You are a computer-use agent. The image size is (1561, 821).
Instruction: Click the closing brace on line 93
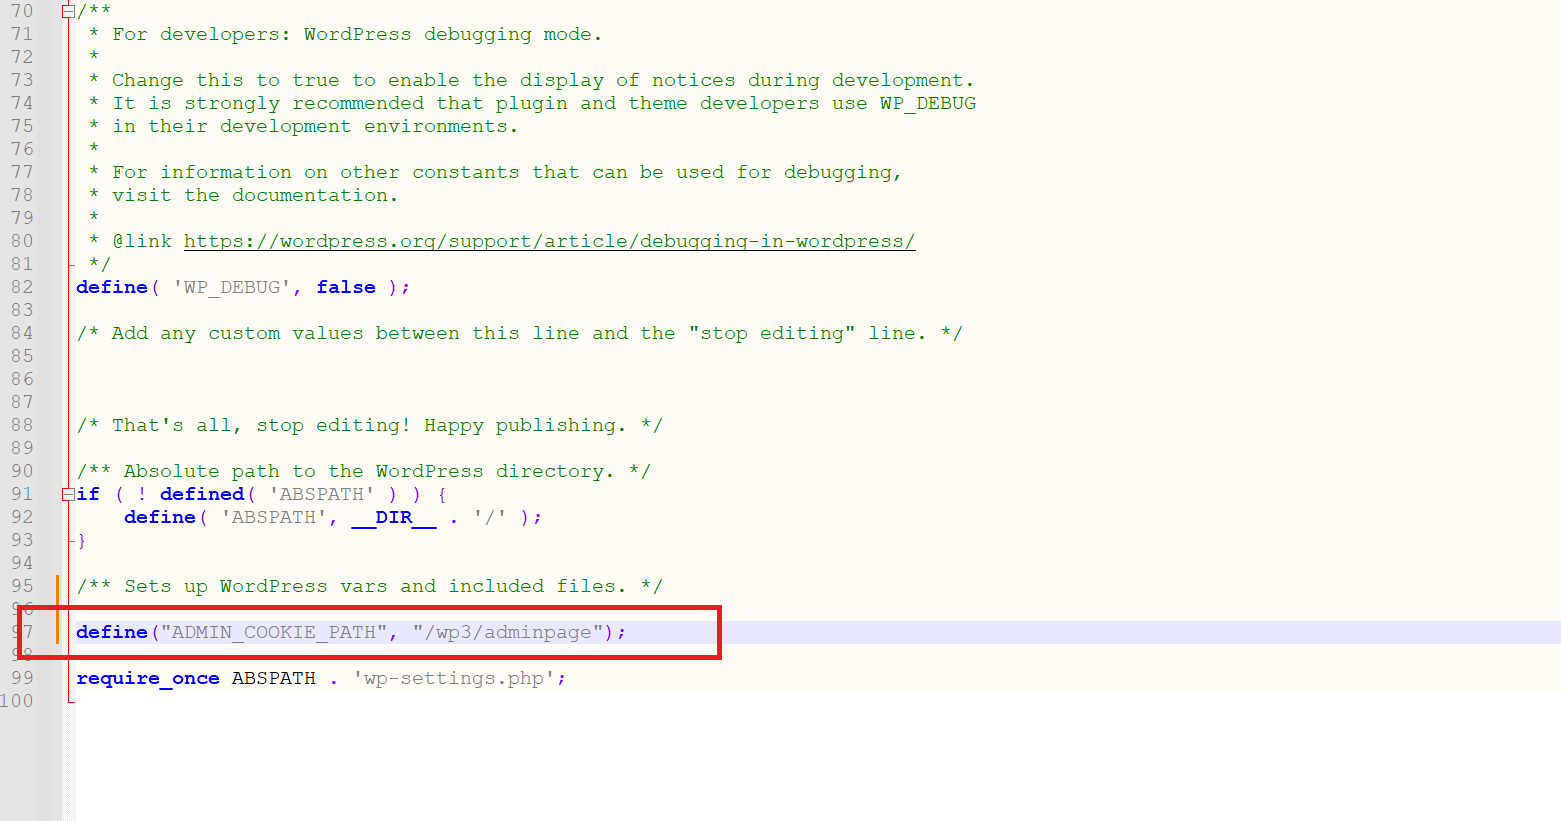tap(81, 540)
